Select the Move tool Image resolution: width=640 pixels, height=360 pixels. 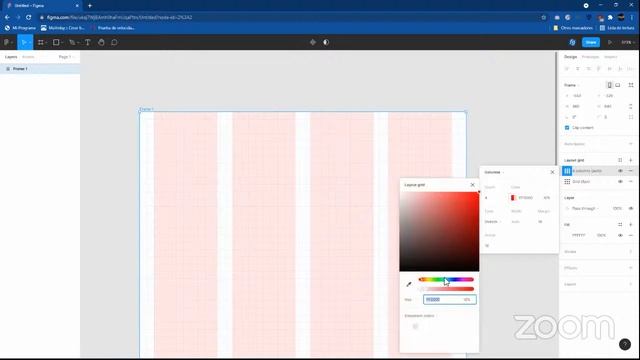[24, 42]
